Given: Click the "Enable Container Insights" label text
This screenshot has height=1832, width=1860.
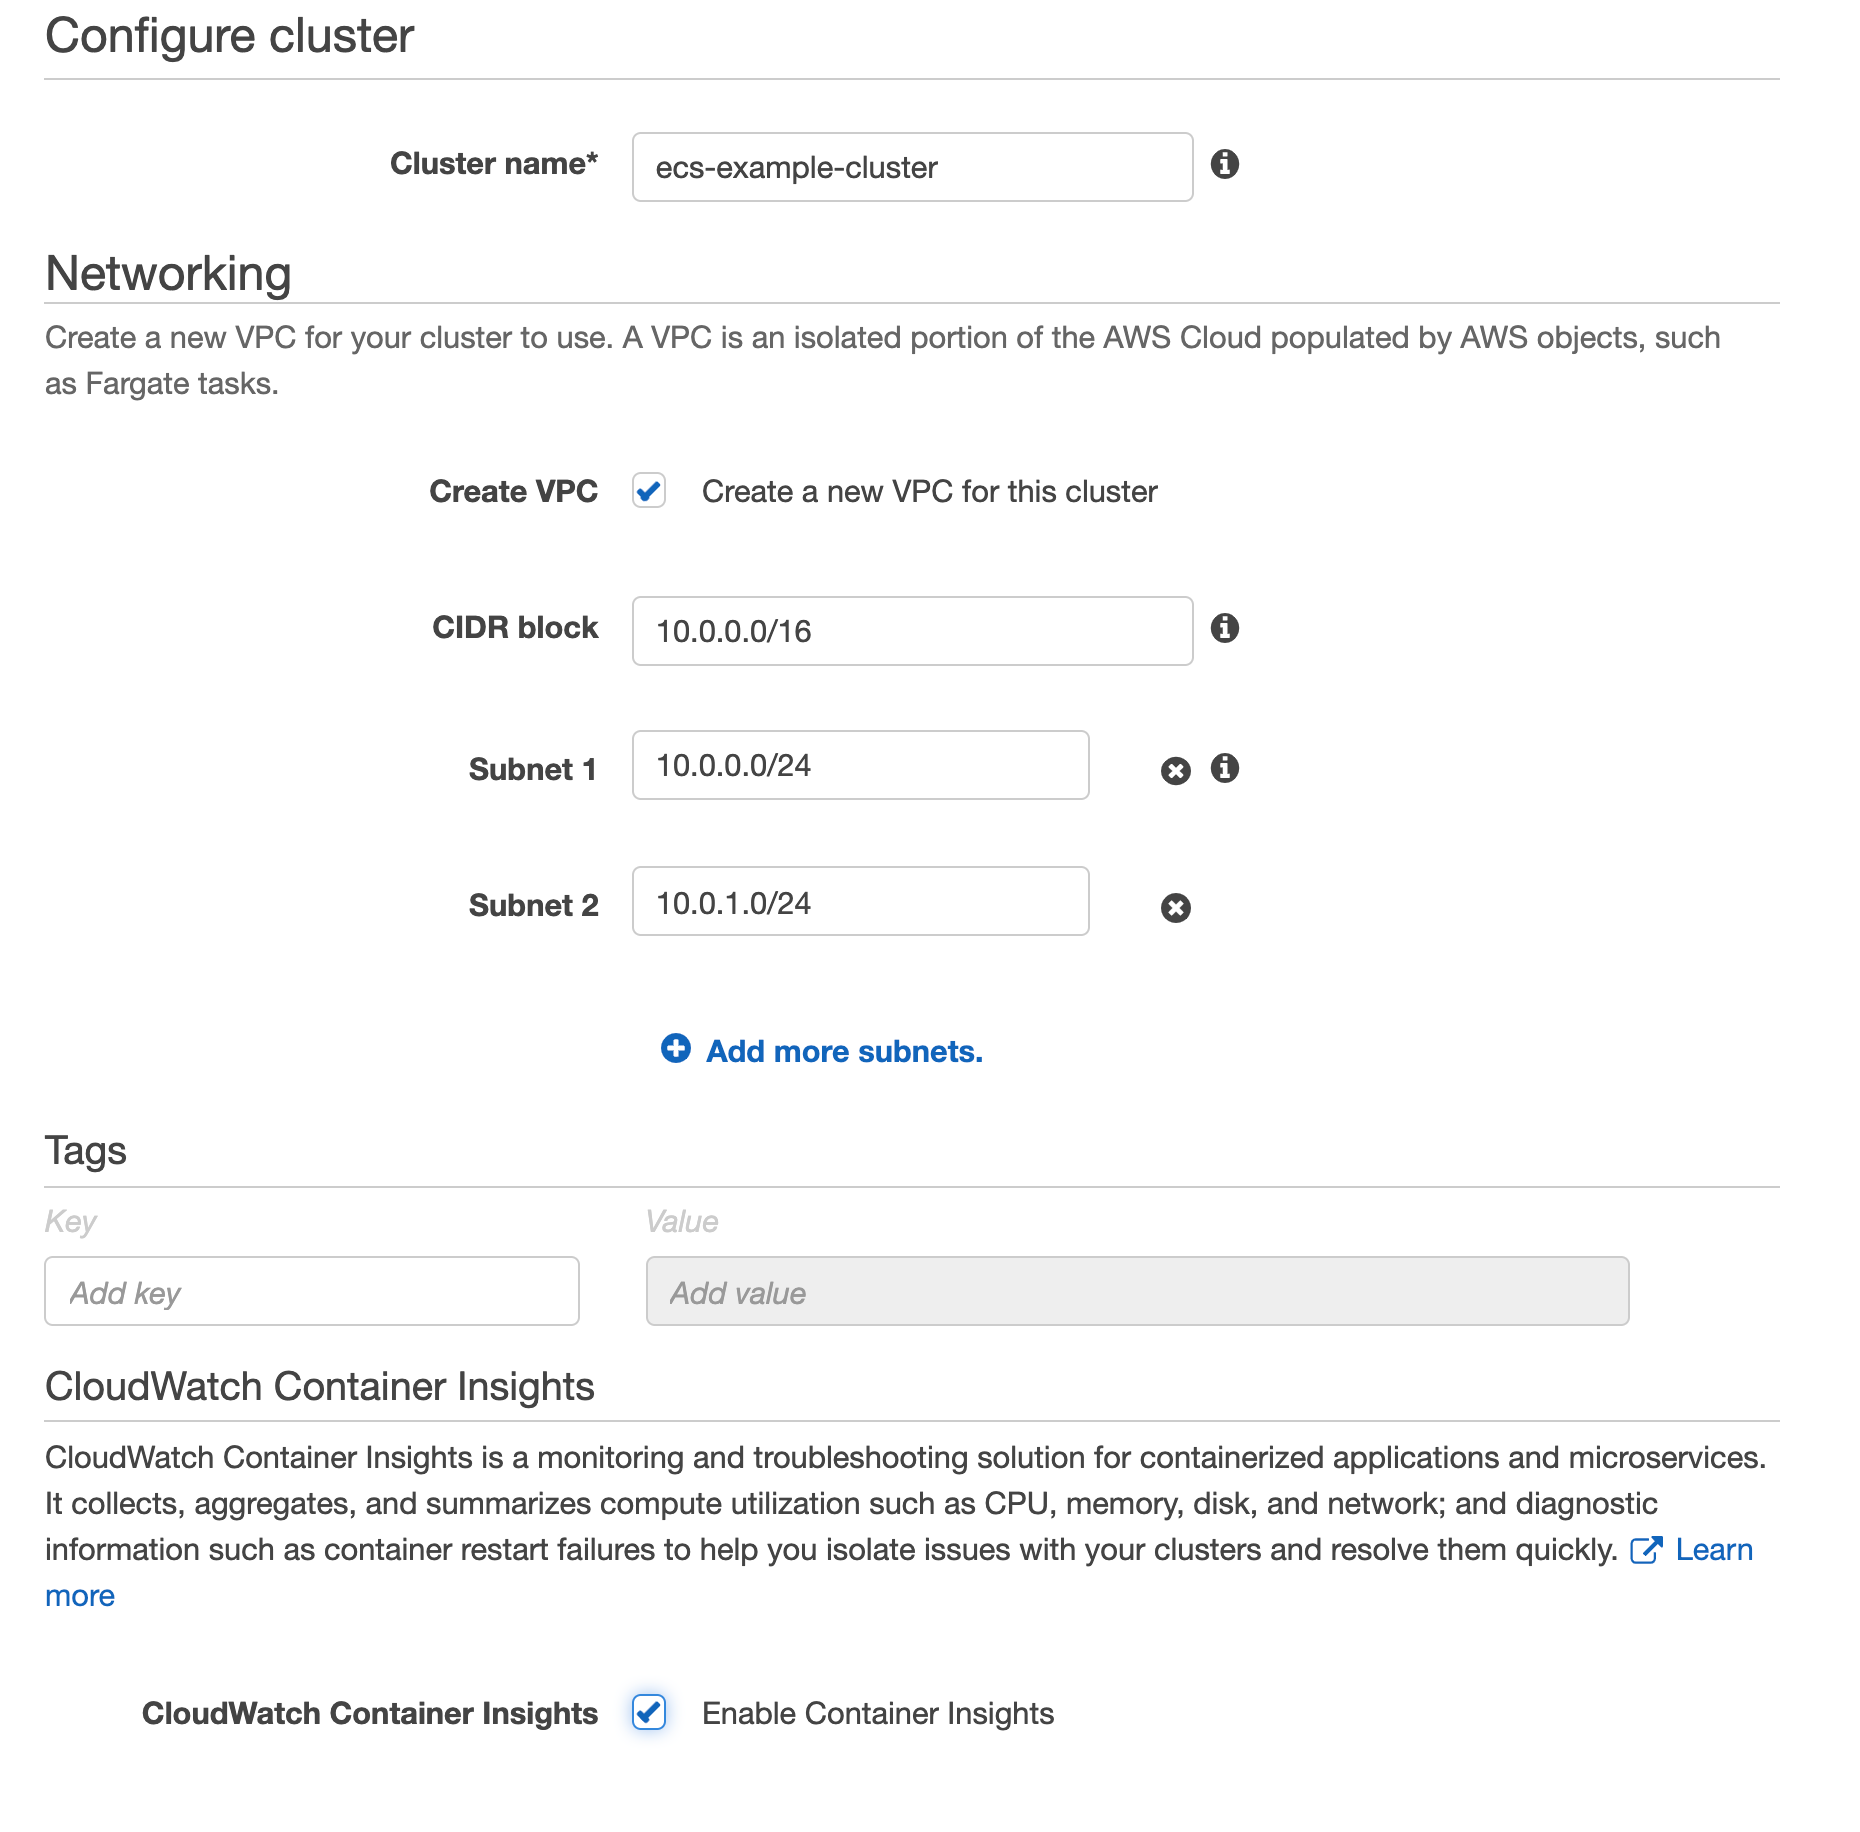Looking at the screenshot, I should [x=877, y=1714].
